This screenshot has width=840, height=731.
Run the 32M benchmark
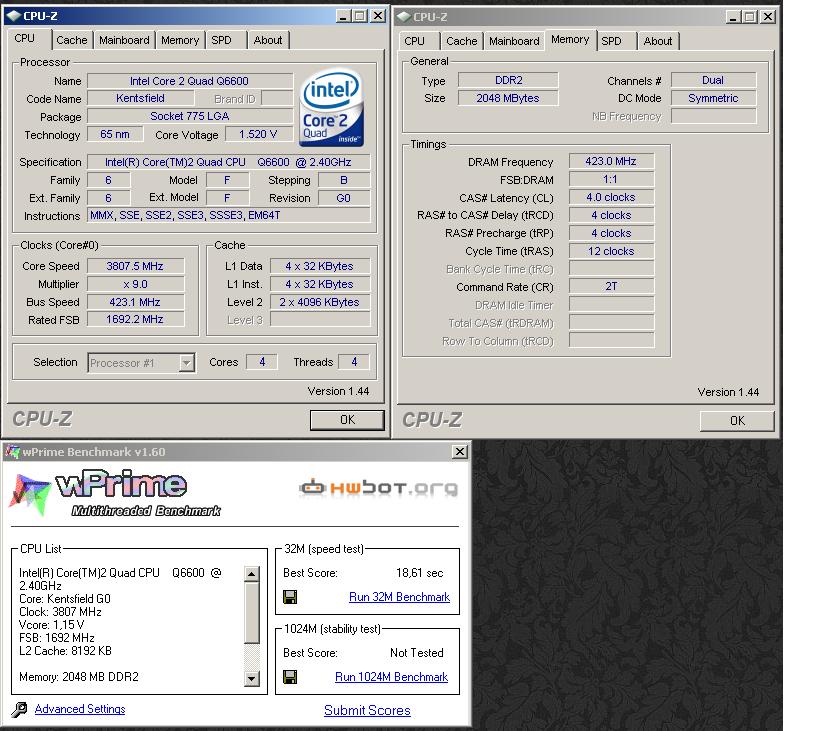[399, 597]
